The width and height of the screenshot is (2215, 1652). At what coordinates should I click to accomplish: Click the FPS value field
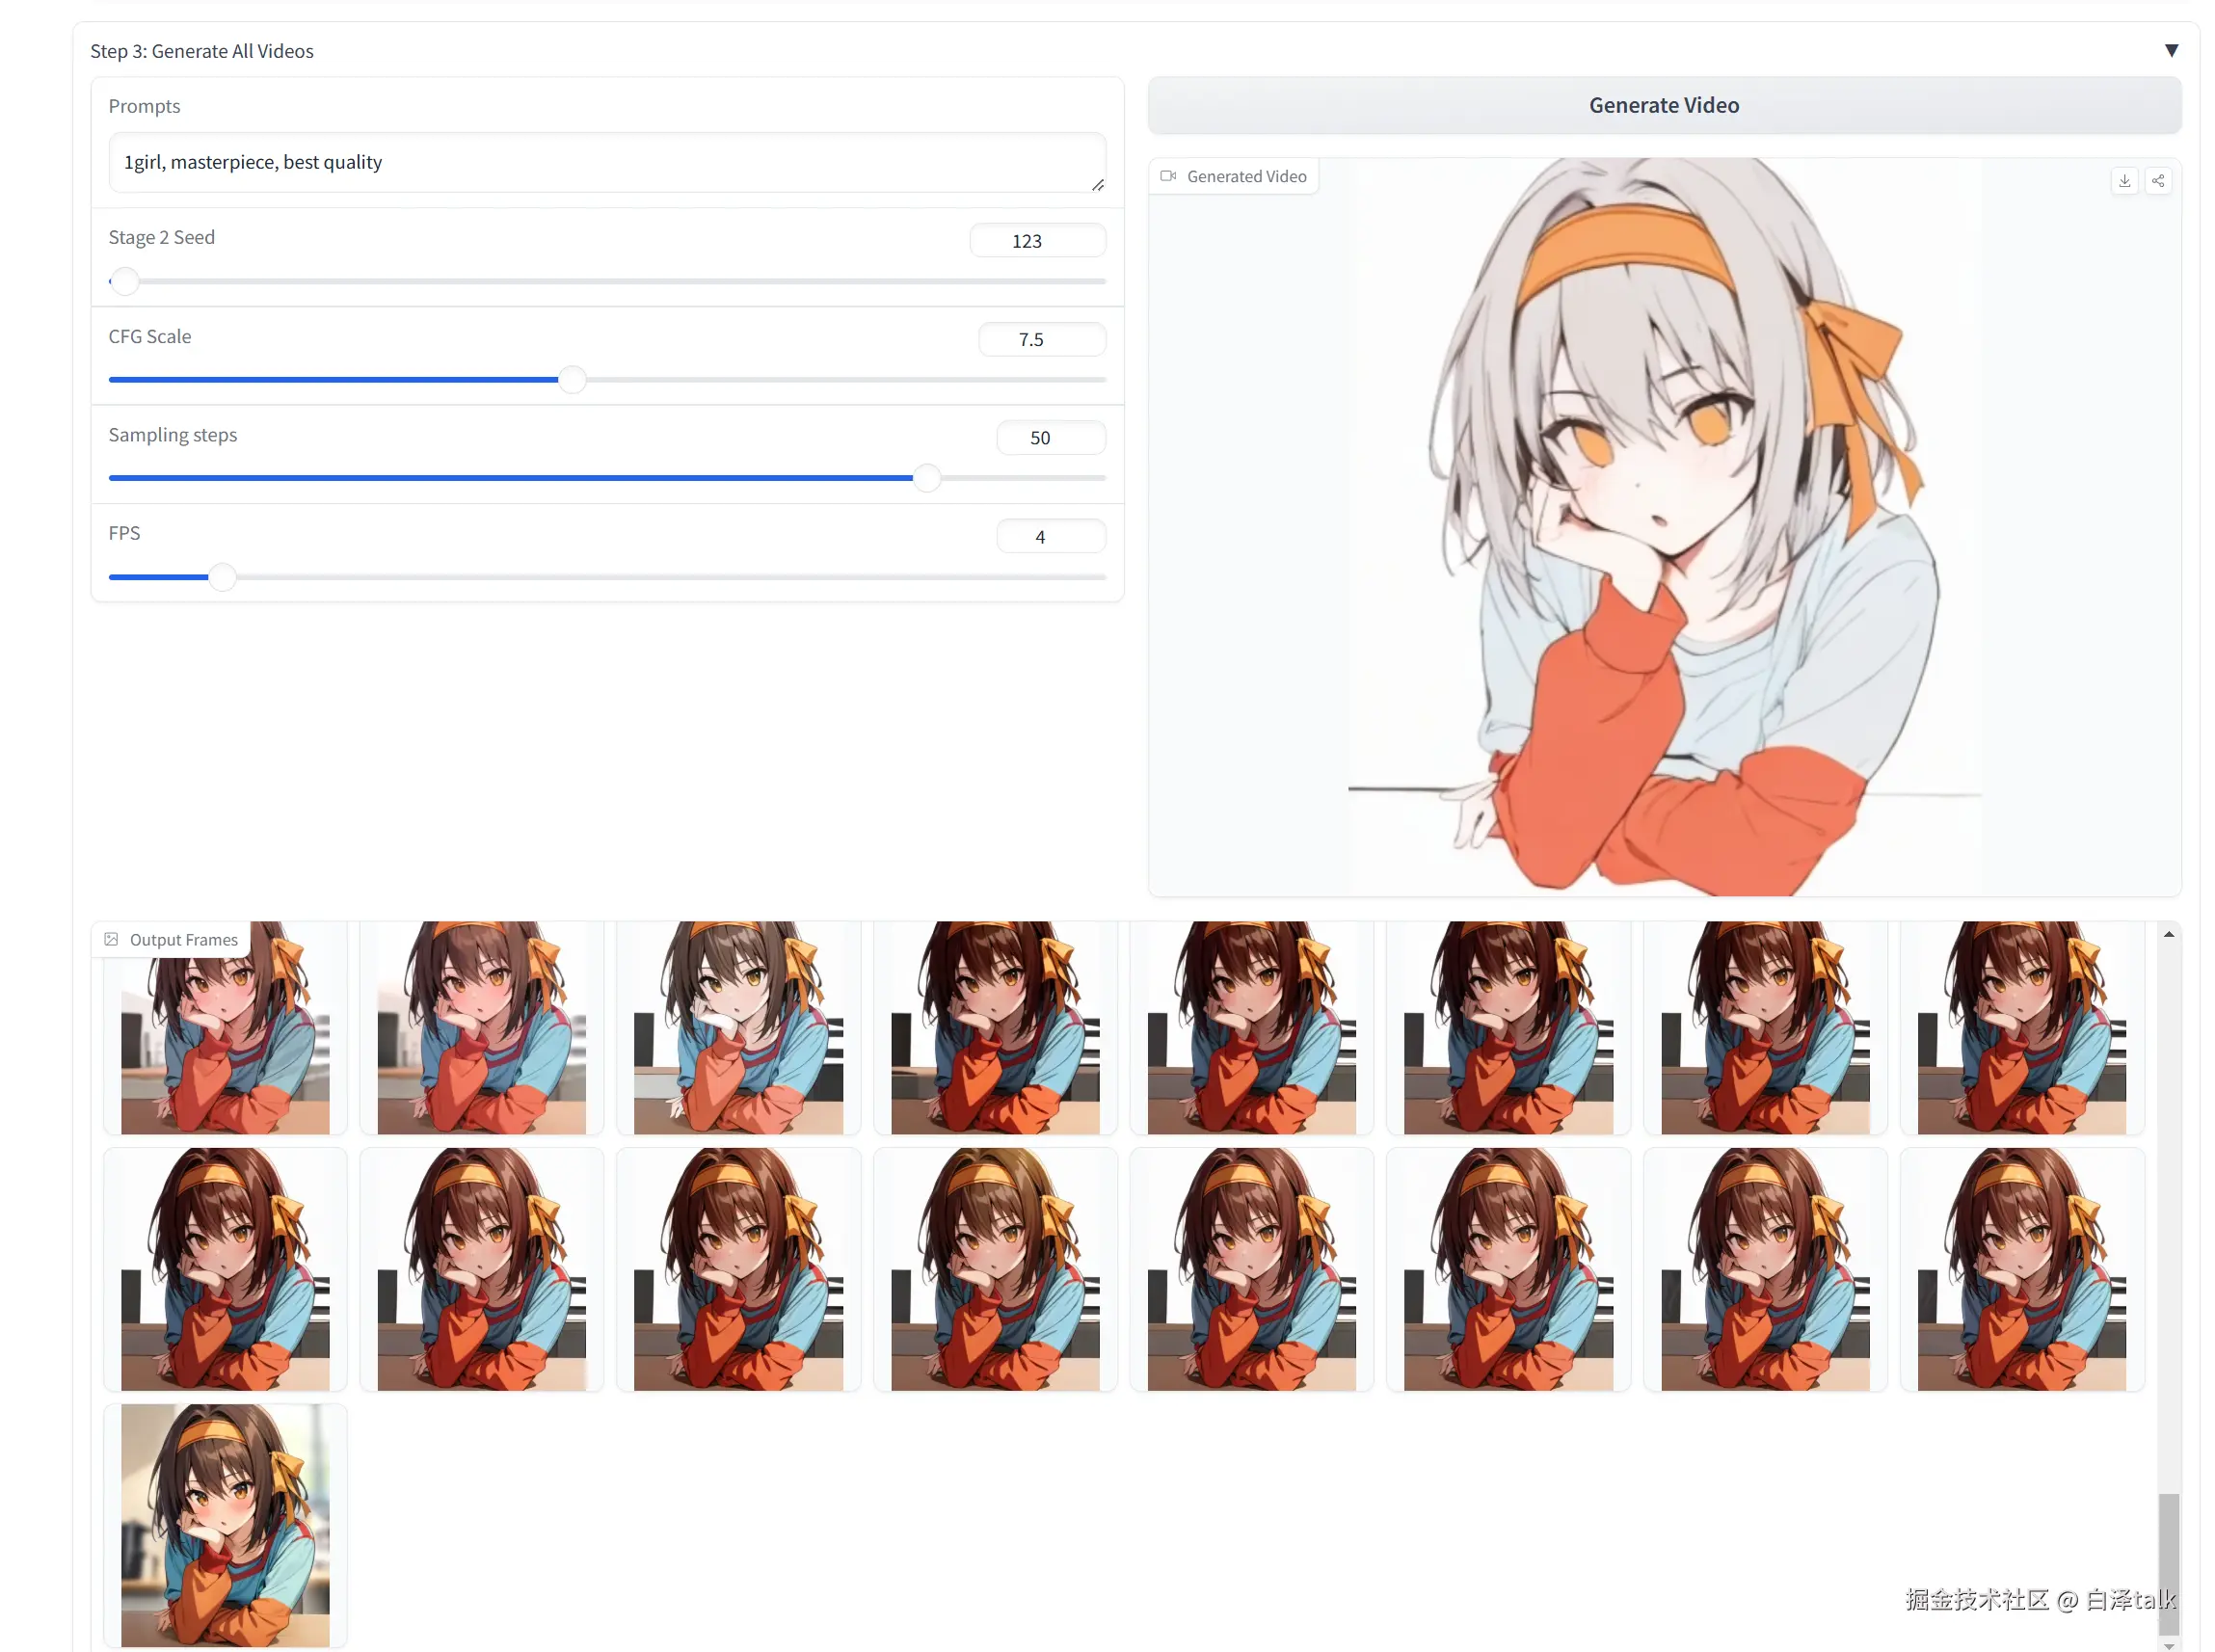pyautogui.click(x=1050, y=537)
